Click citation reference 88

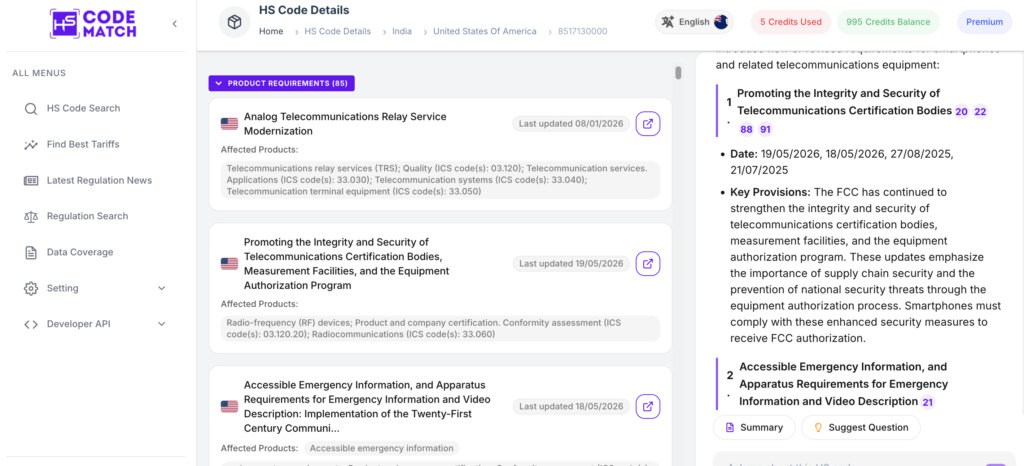[746, 129]
